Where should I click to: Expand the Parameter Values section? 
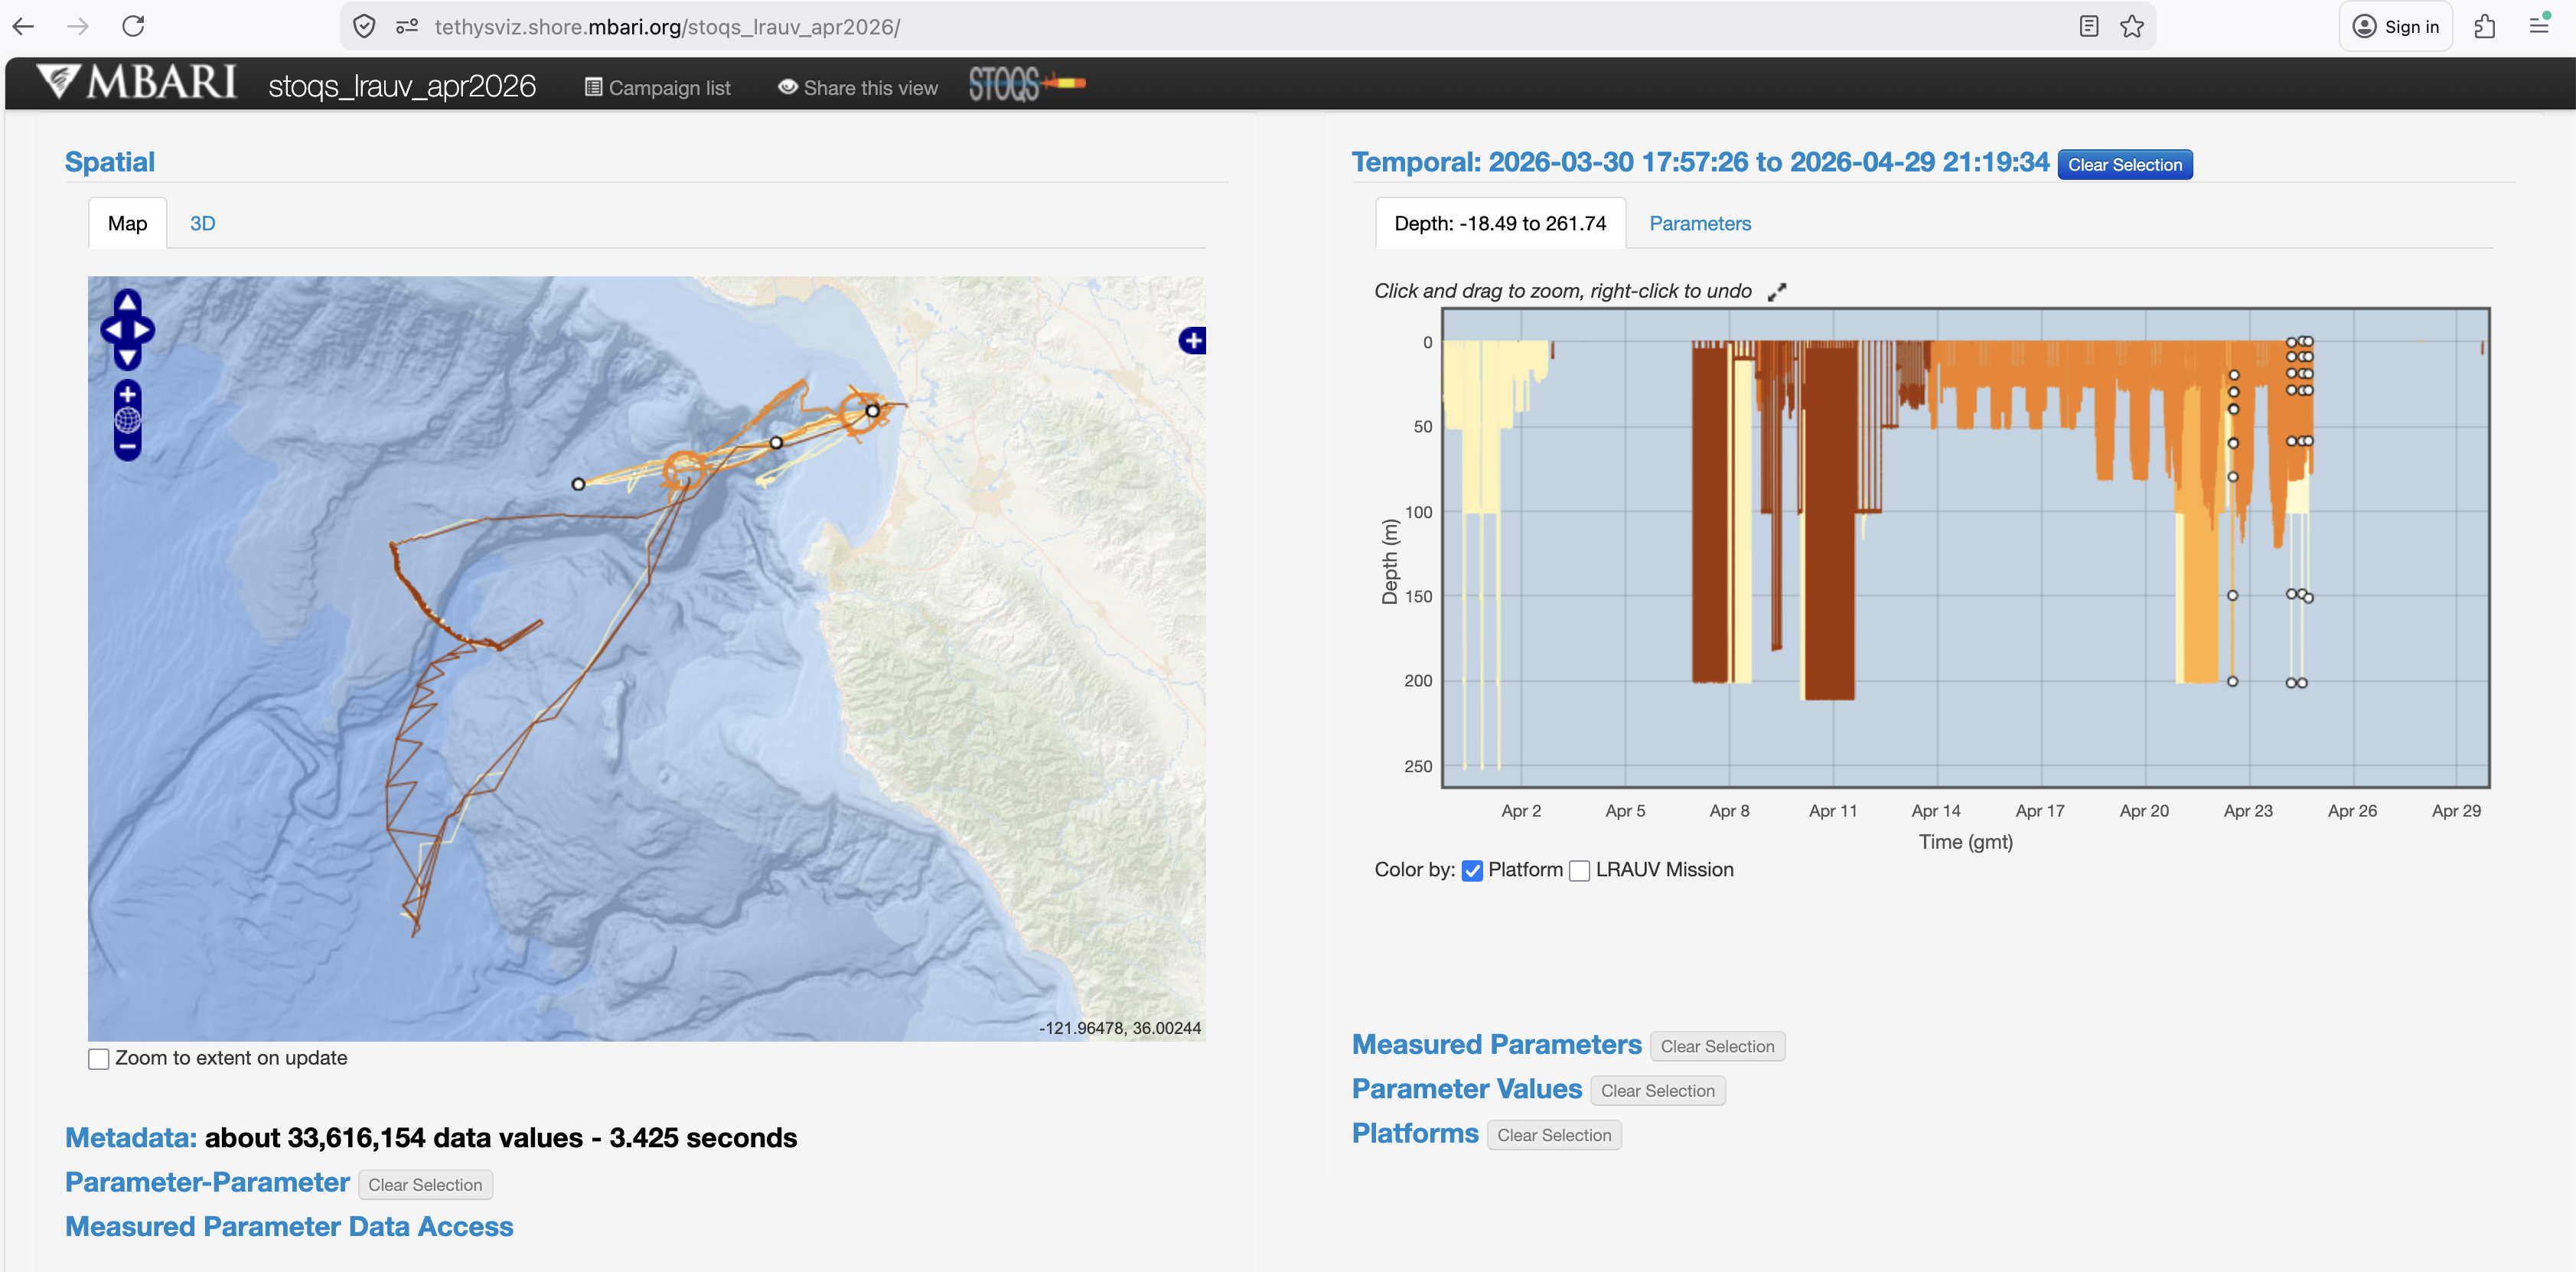tap(1466, 1089)
